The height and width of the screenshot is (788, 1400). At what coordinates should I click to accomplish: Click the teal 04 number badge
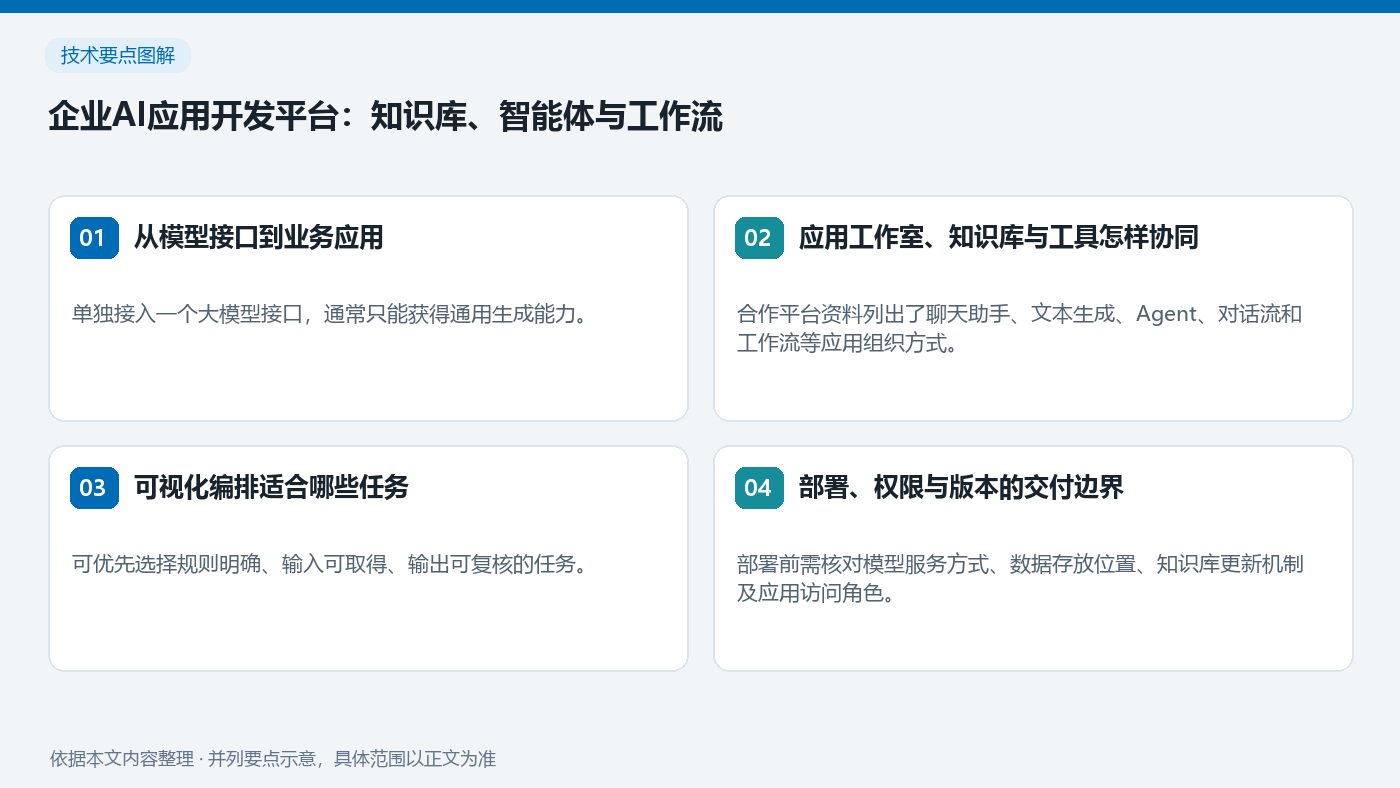[x=759, y=488]
